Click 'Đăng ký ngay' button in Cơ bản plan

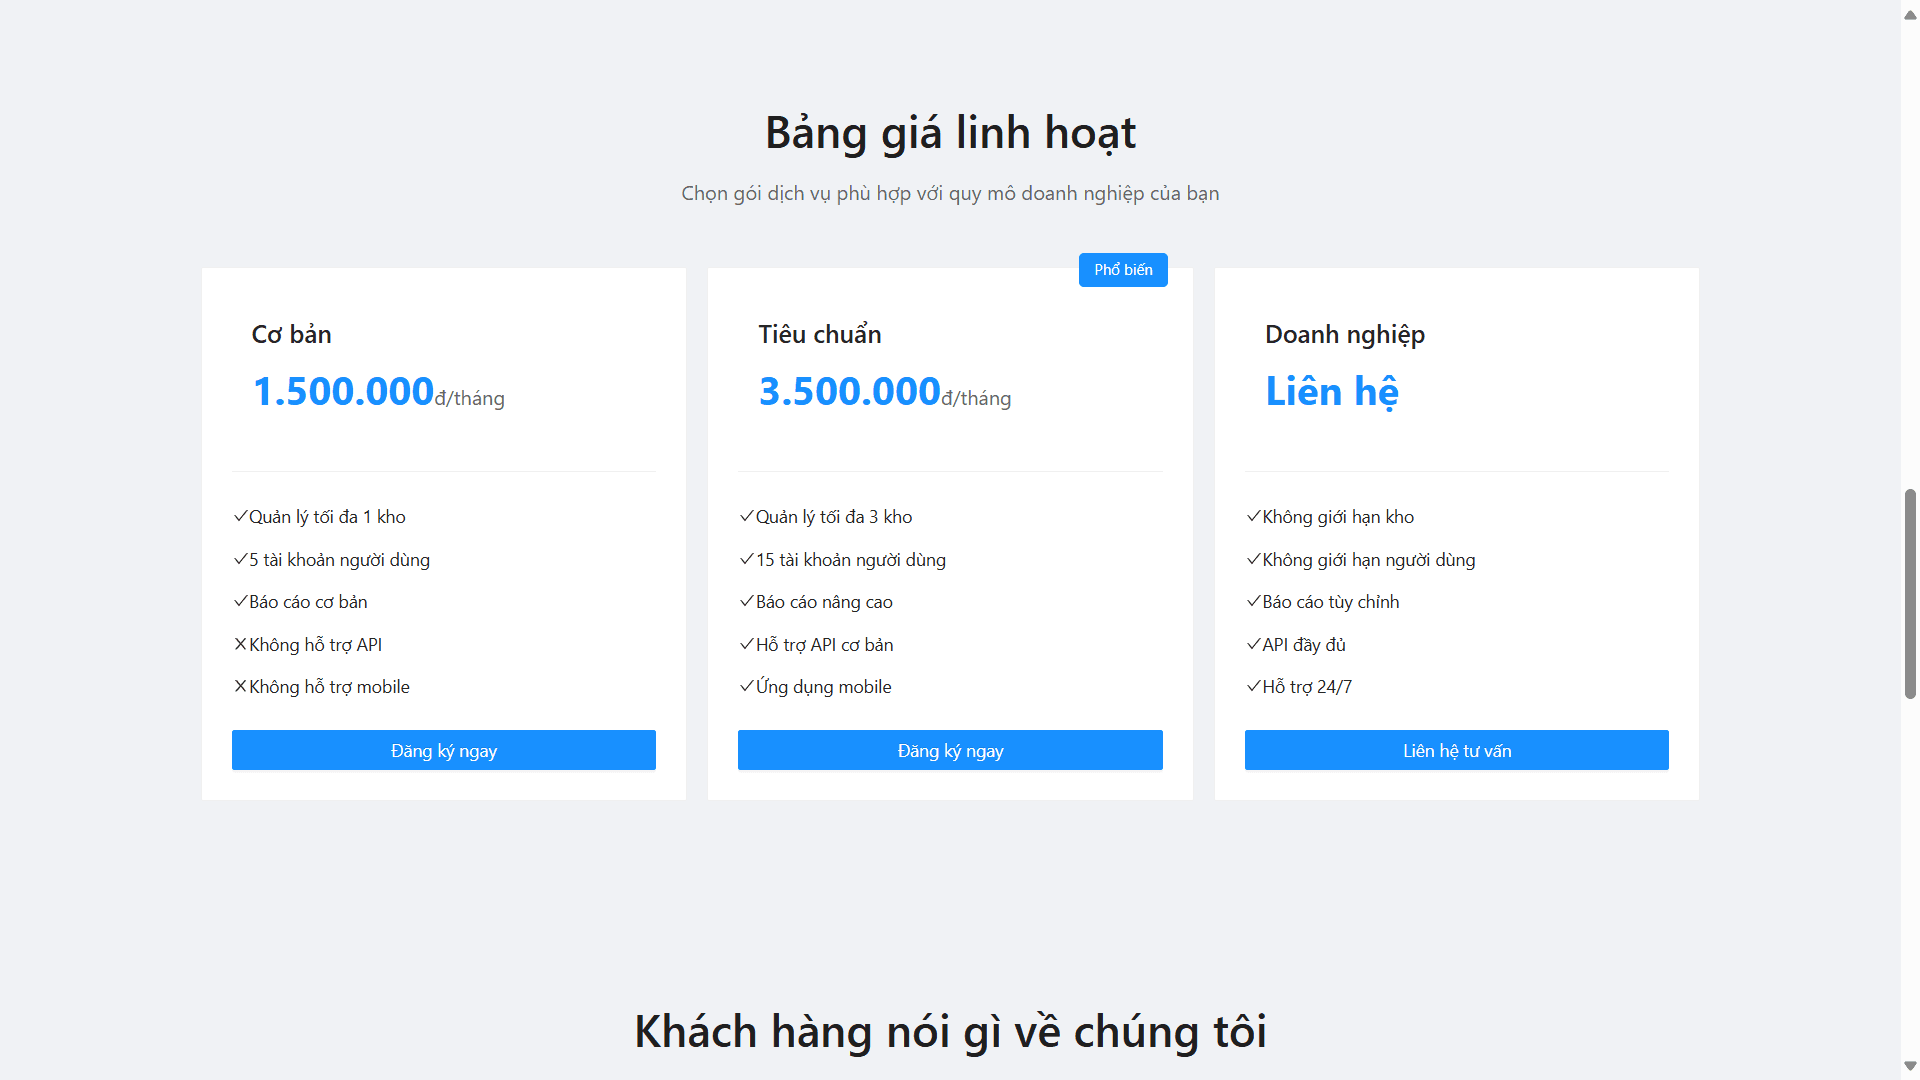(443, 750)
